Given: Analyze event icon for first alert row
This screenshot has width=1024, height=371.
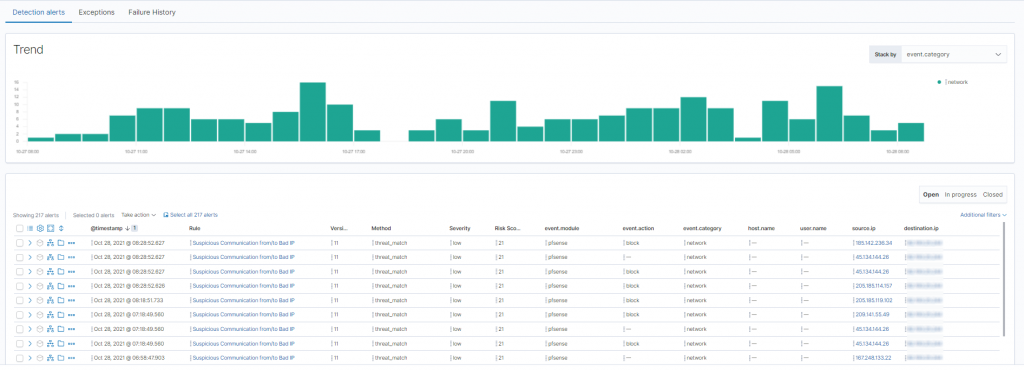Looking at the screenshot, I should [x=50, y=242].
